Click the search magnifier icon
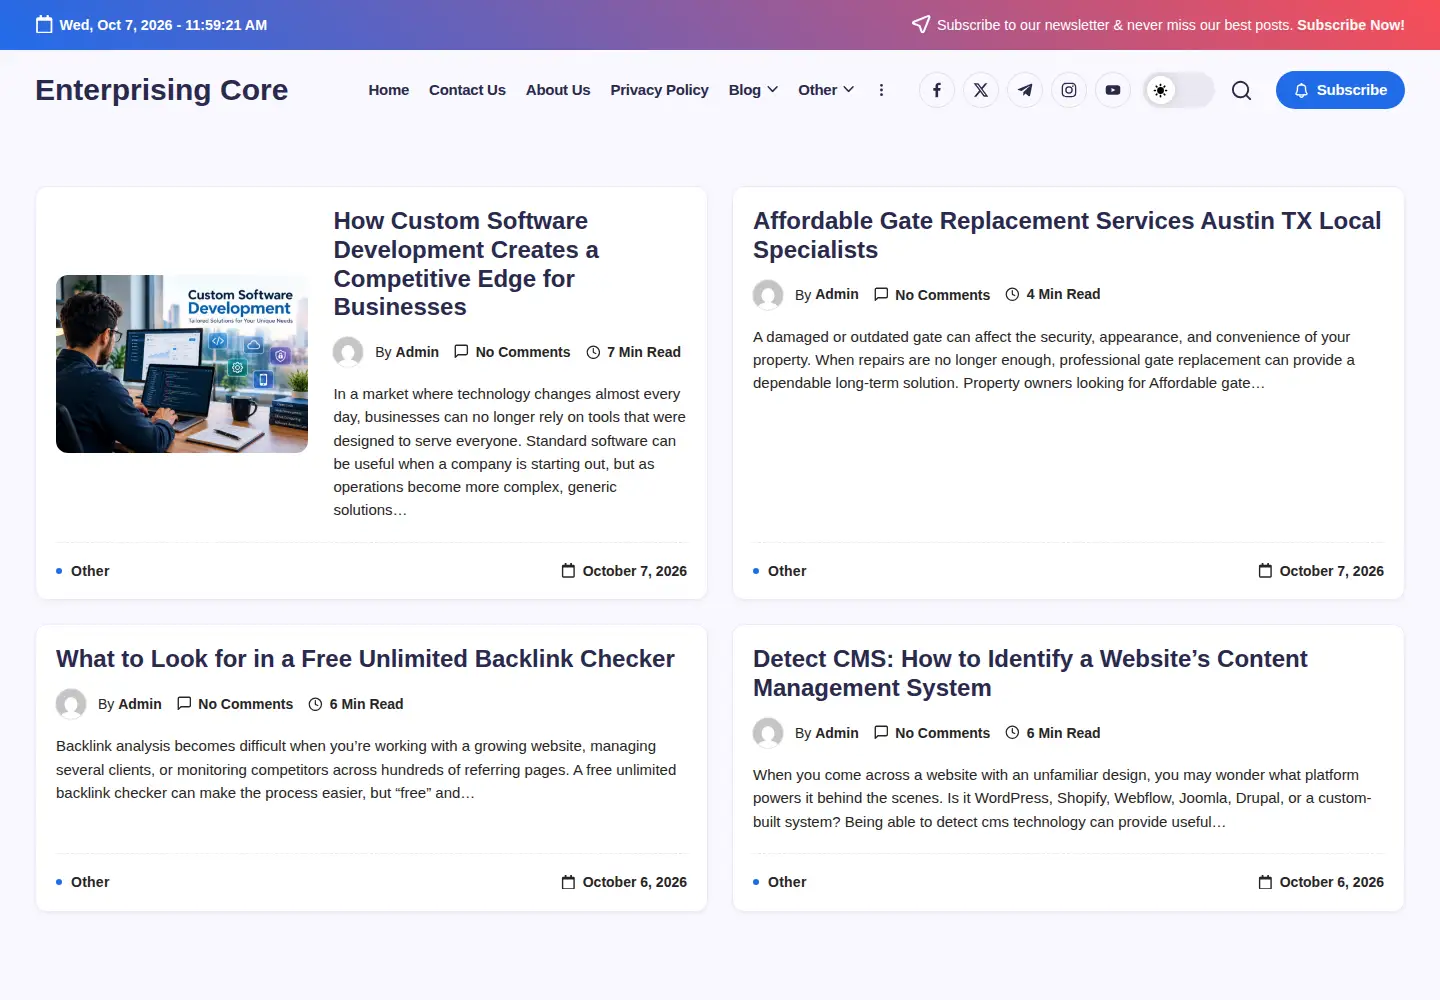Image resolution: width=1440 pixels, height=1000 pixels. (x=1241, y=90)
